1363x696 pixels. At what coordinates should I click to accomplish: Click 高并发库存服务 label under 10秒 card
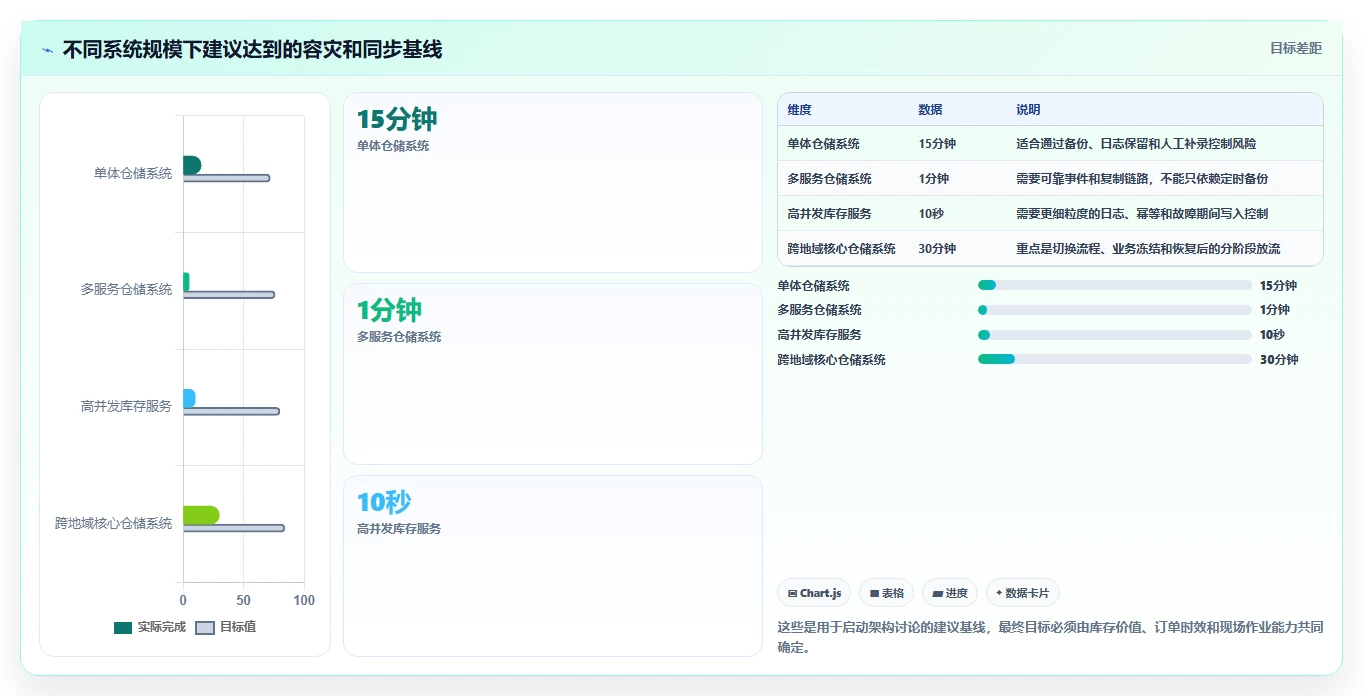(399, 529)
